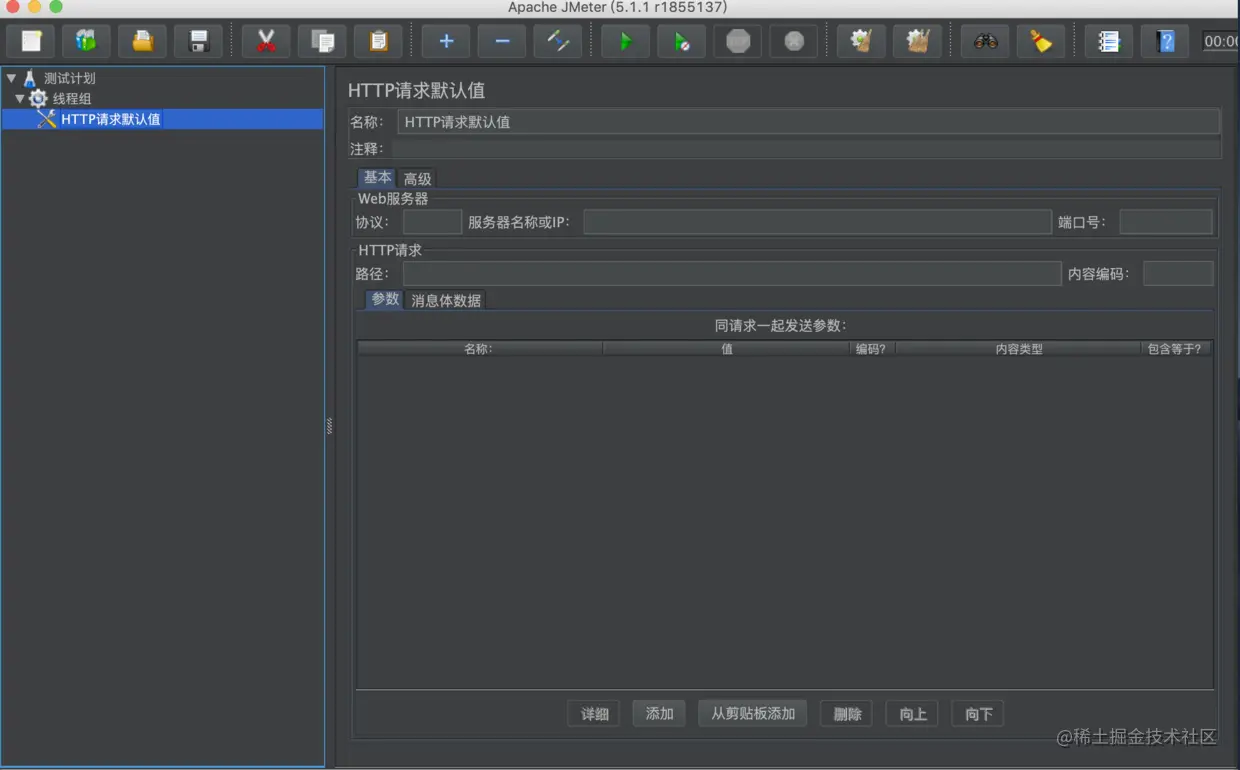Viewport: 1240px width, 770px height.
Task: Select the 测试计划 tree item
Action: 69,78
